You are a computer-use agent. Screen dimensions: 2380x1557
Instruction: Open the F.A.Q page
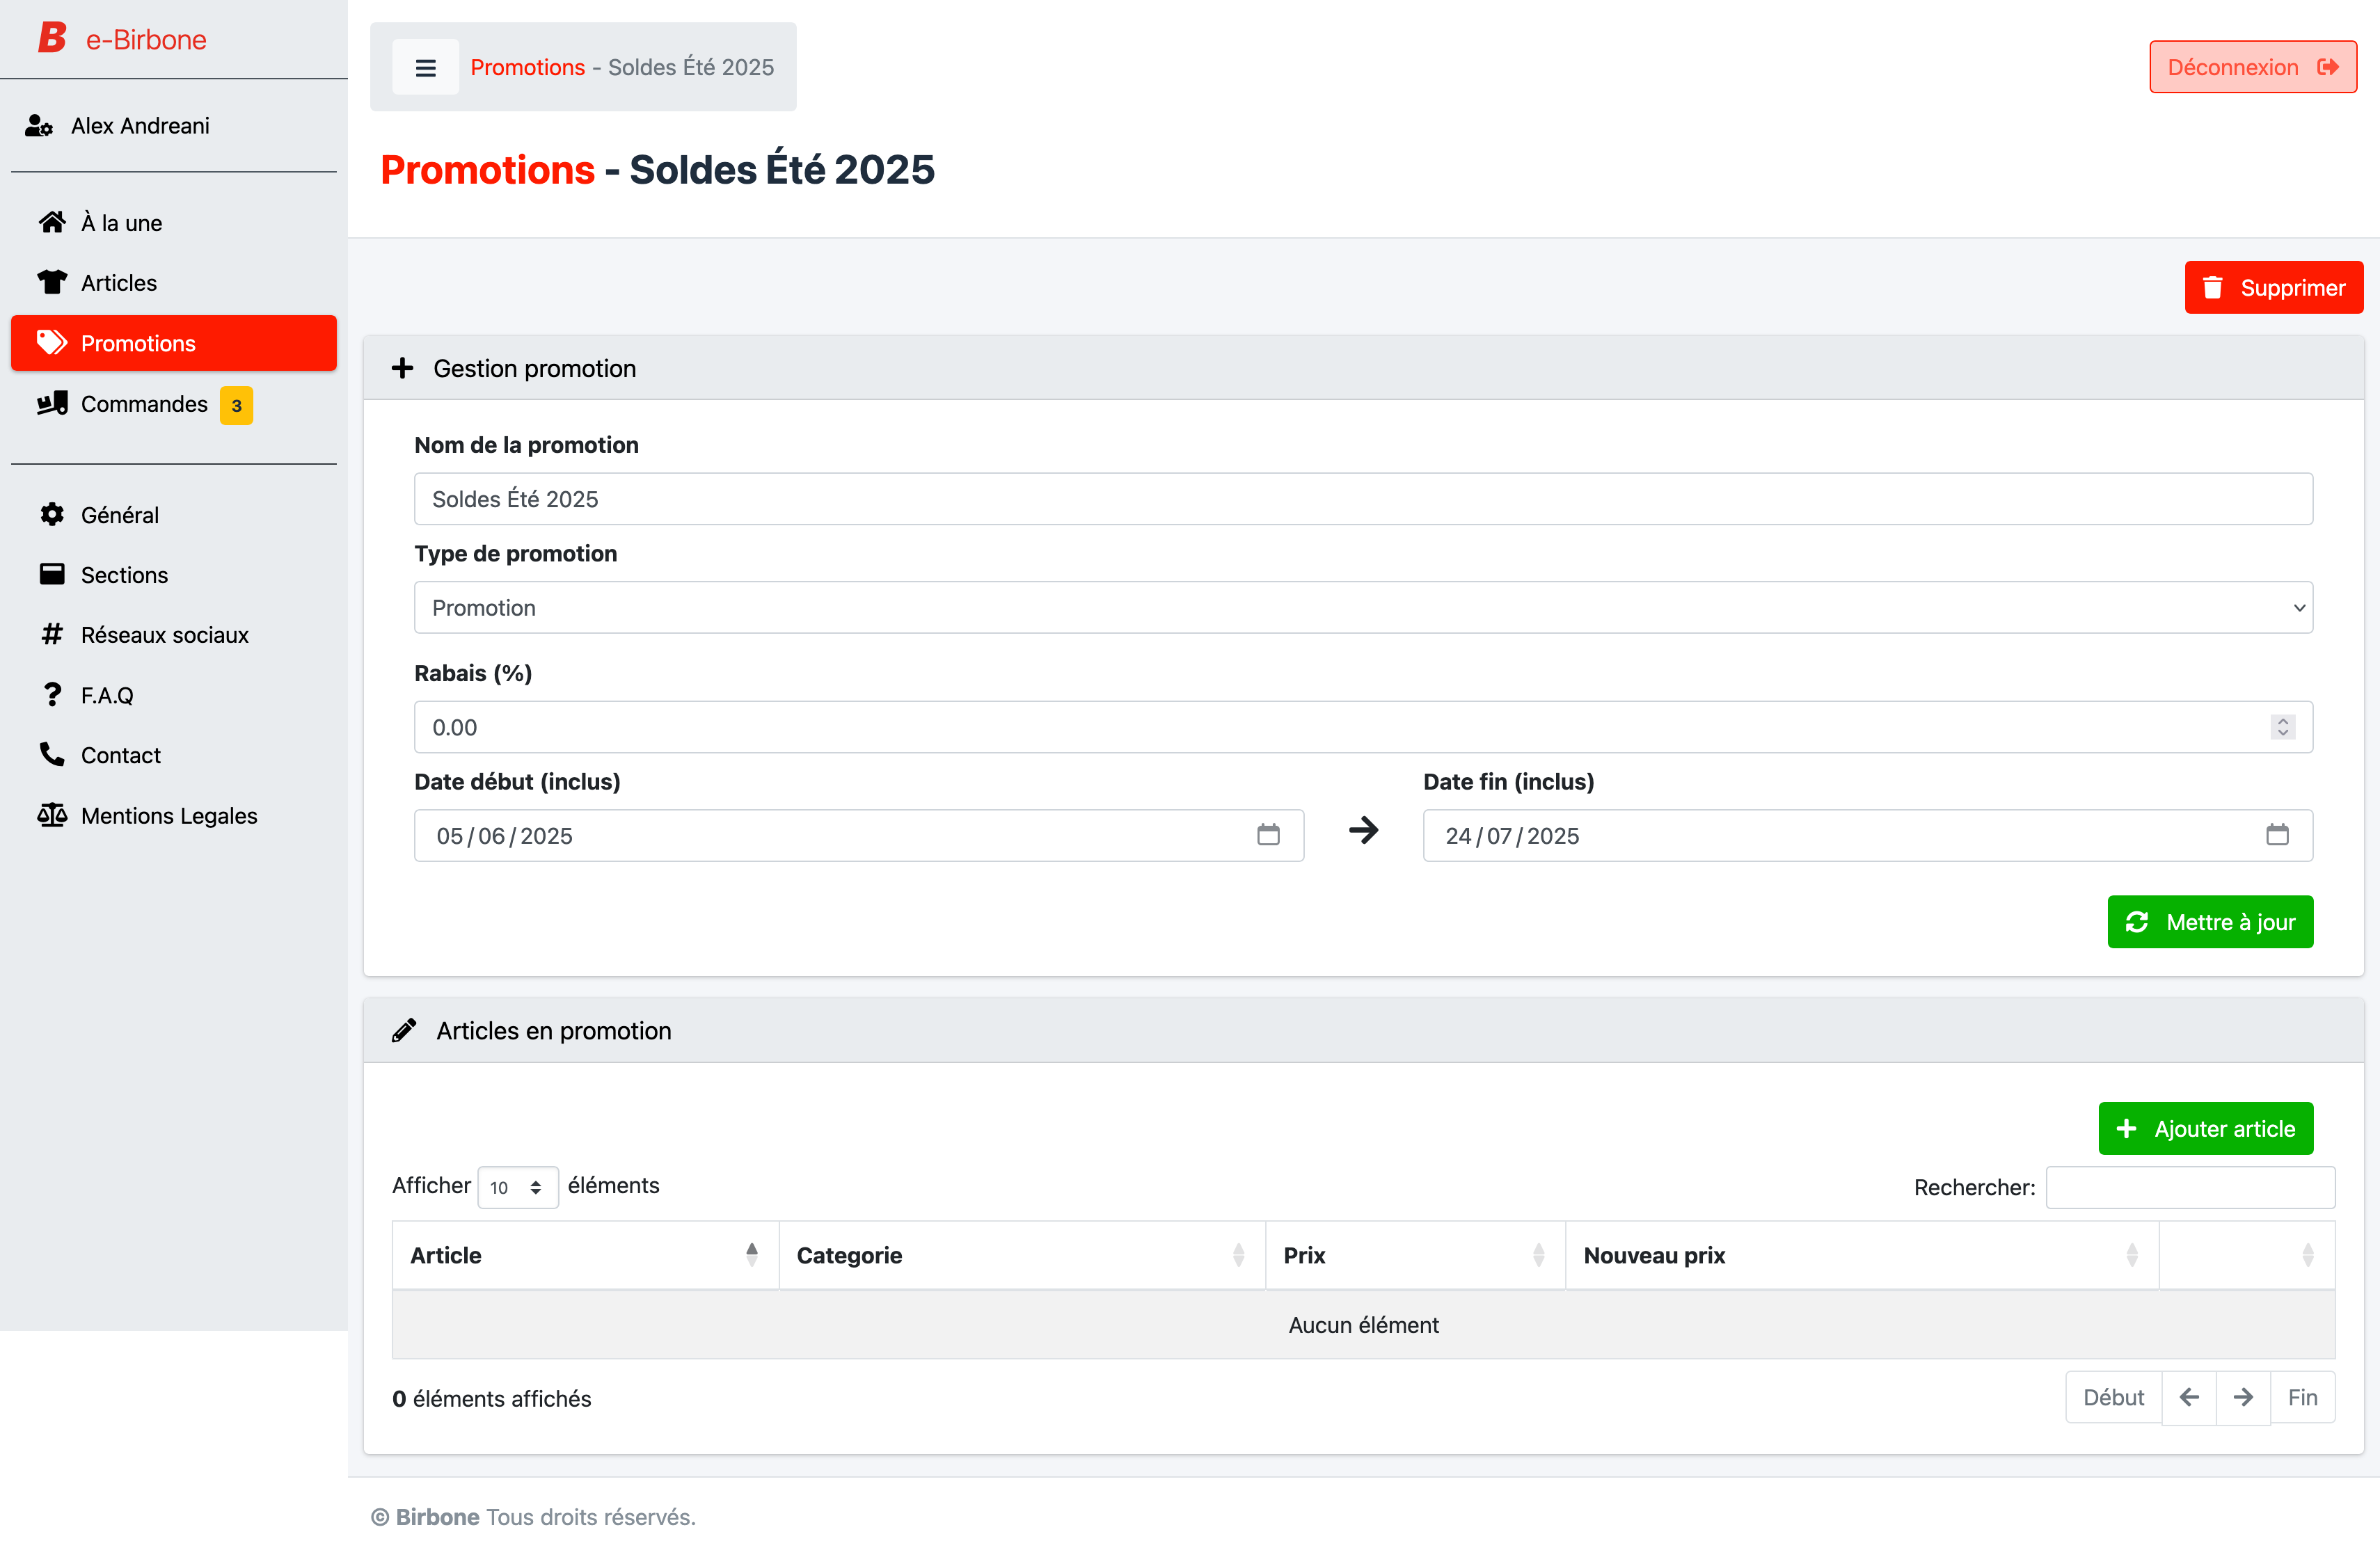173,695
